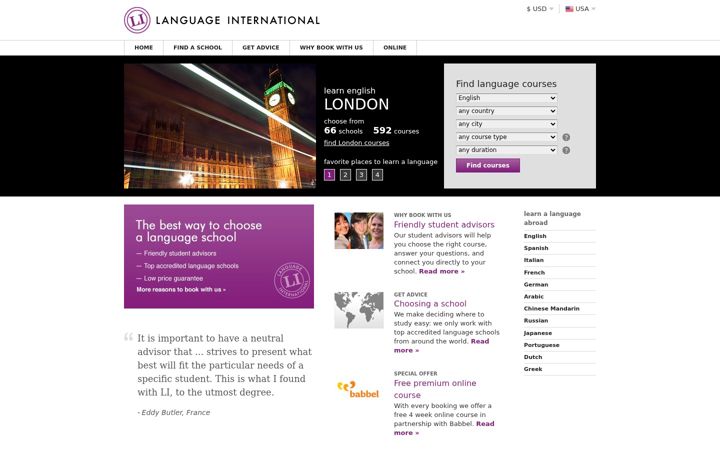Image resolution: width=720 pixels, height=450 pixels.
Task: Click the student advisors photo
Action: 359,231
